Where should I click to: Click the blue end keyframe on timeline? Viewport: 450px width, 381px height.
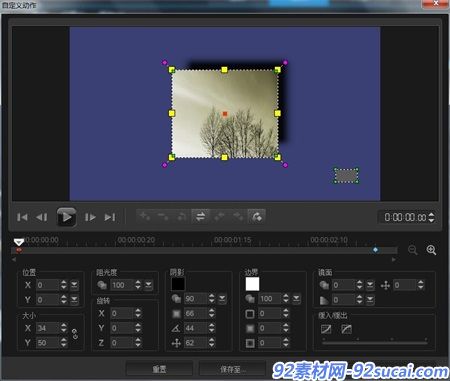pos(376,250)
